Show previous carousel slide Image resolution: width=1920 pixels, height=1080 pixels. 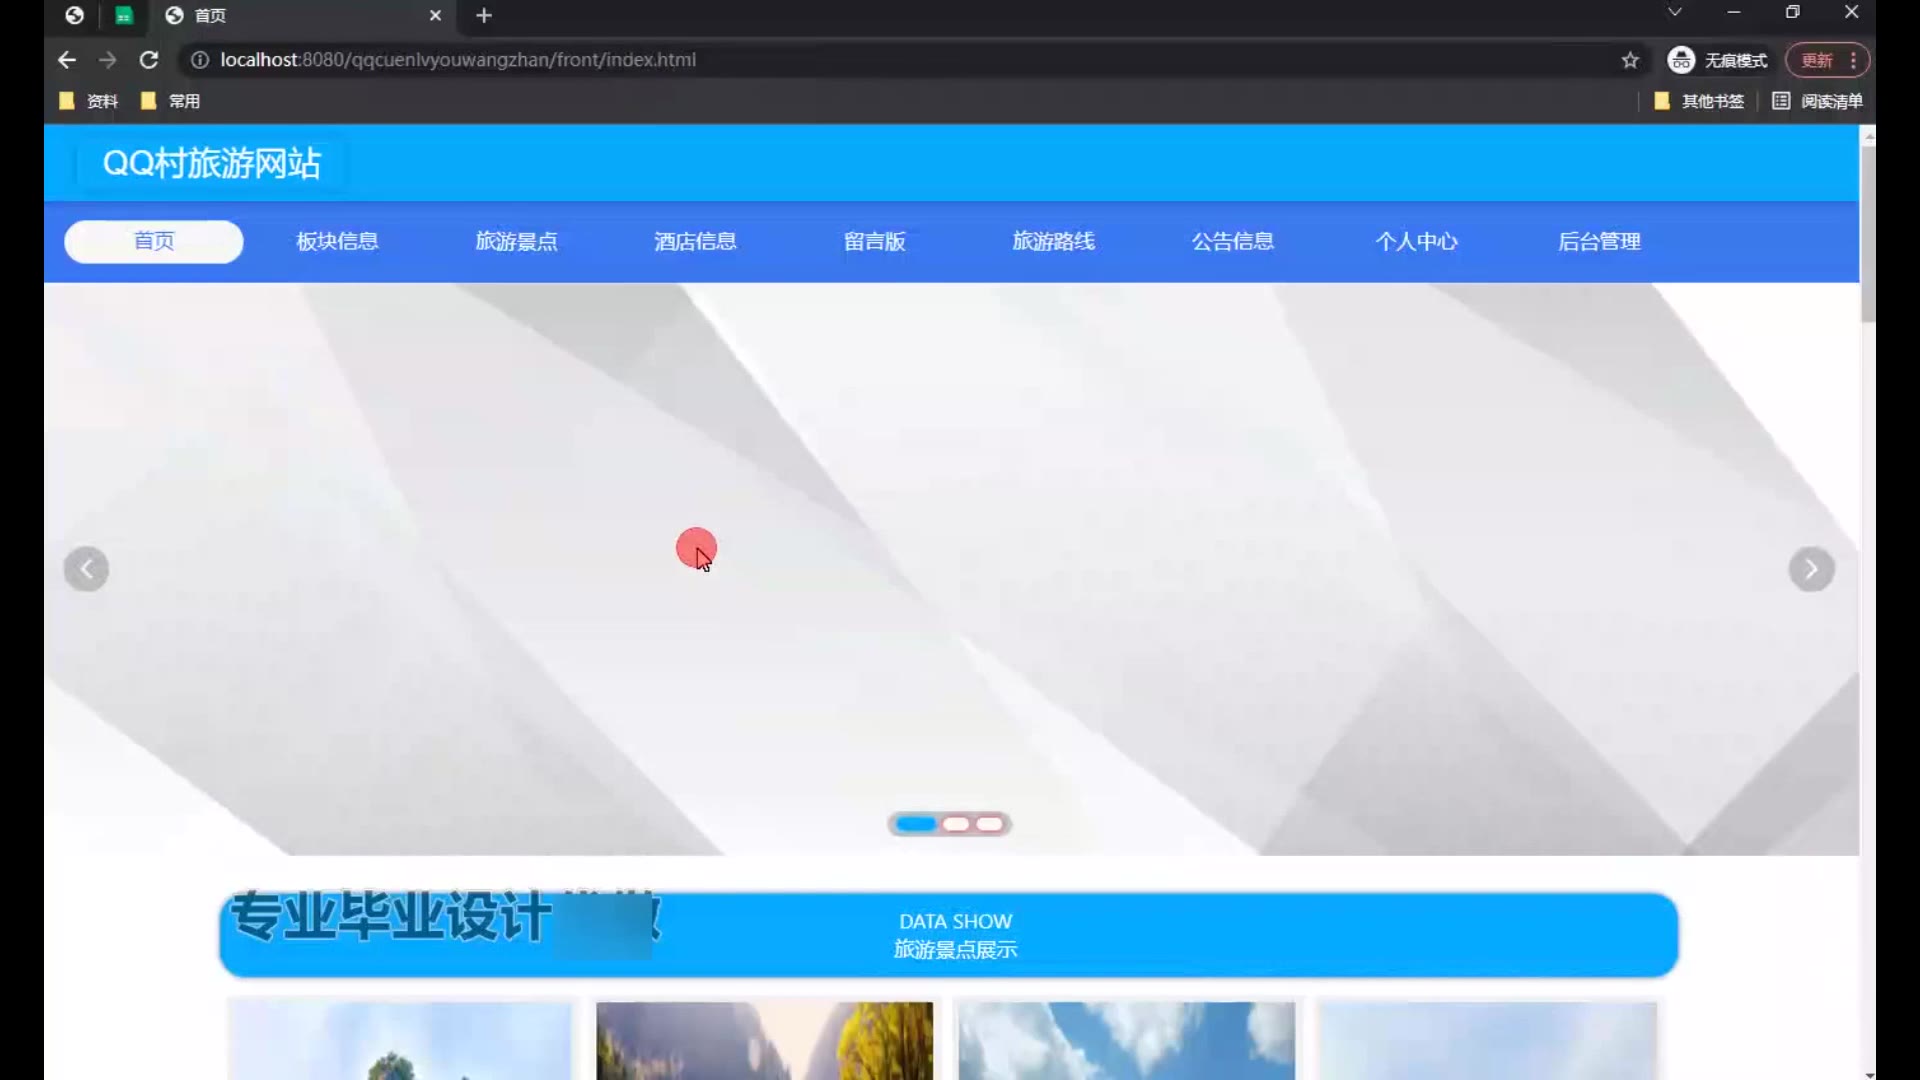click(x=87, y=569)
